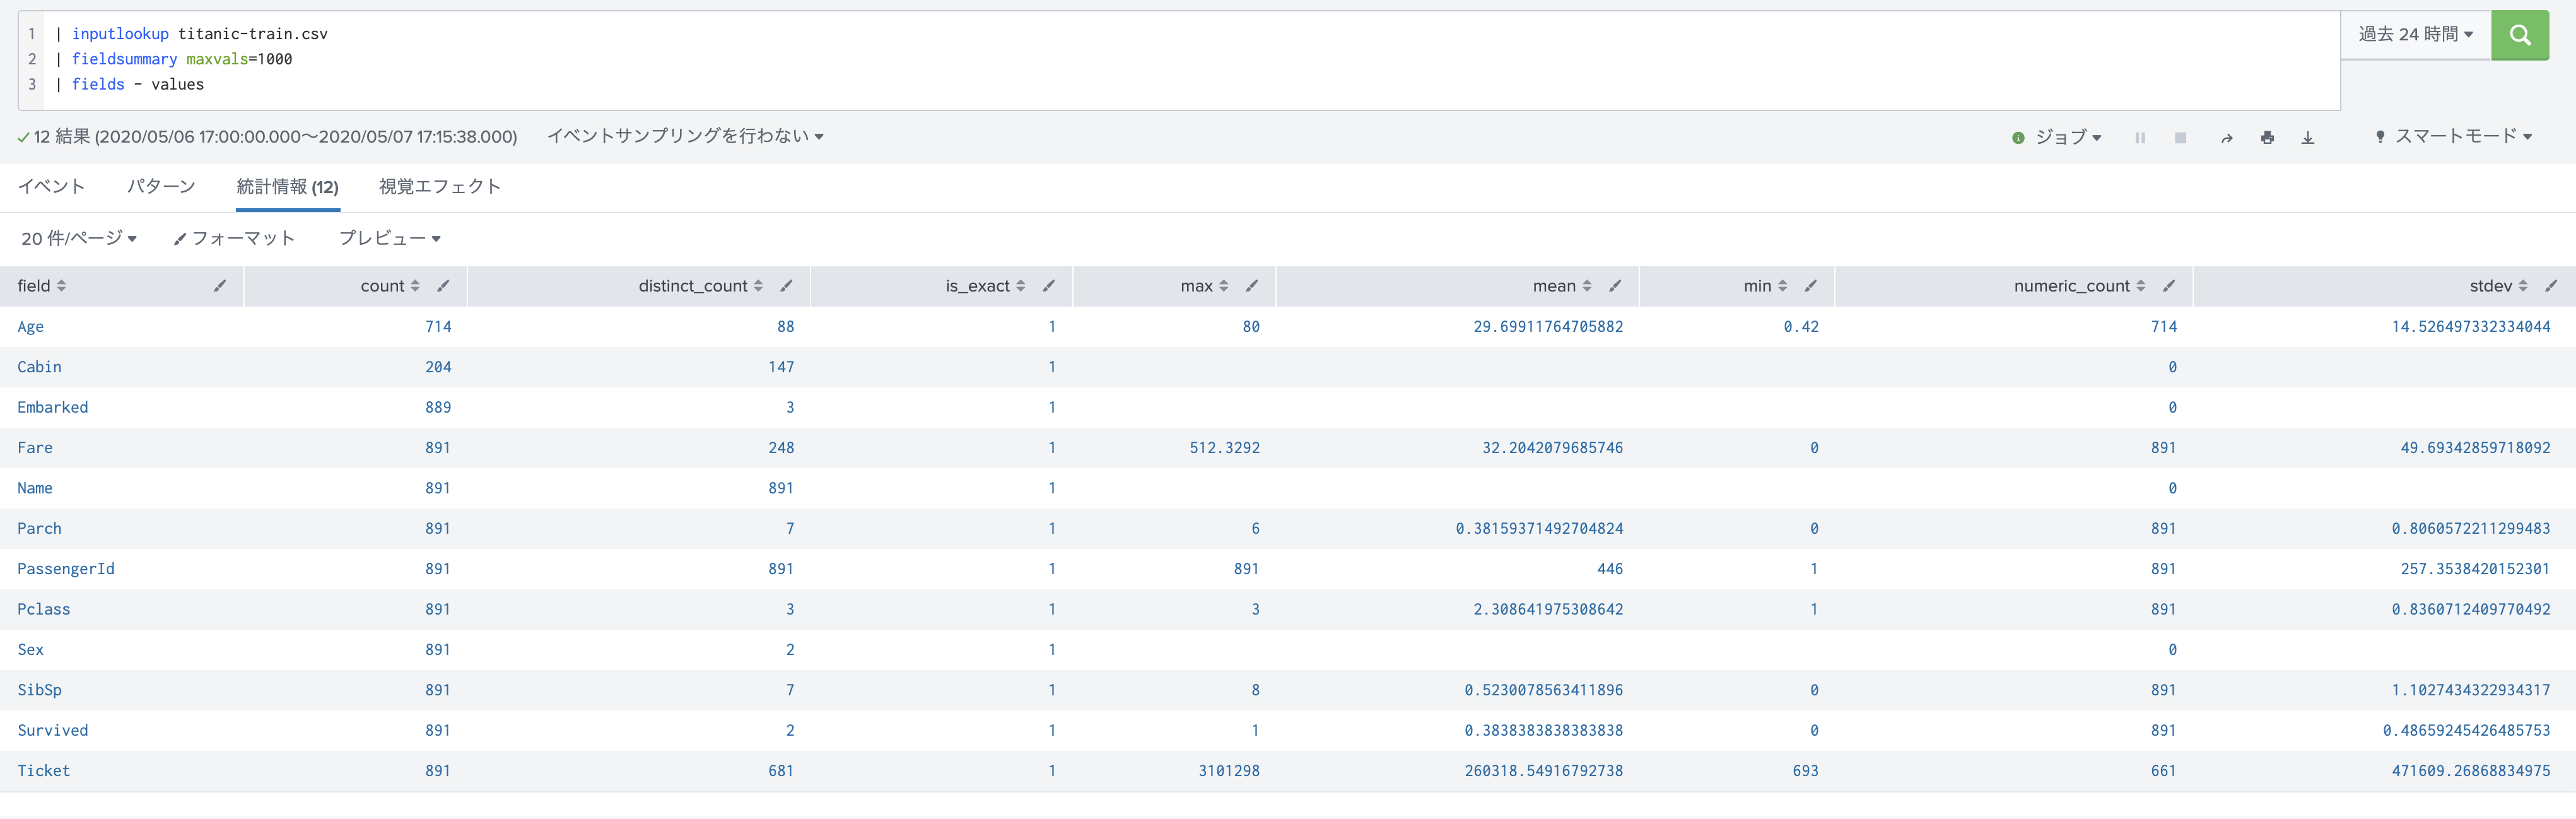This screenshot has width=2576, height=819.
Task: Switch to the 視覚エフェクト tab
Action: coord(439,187)
